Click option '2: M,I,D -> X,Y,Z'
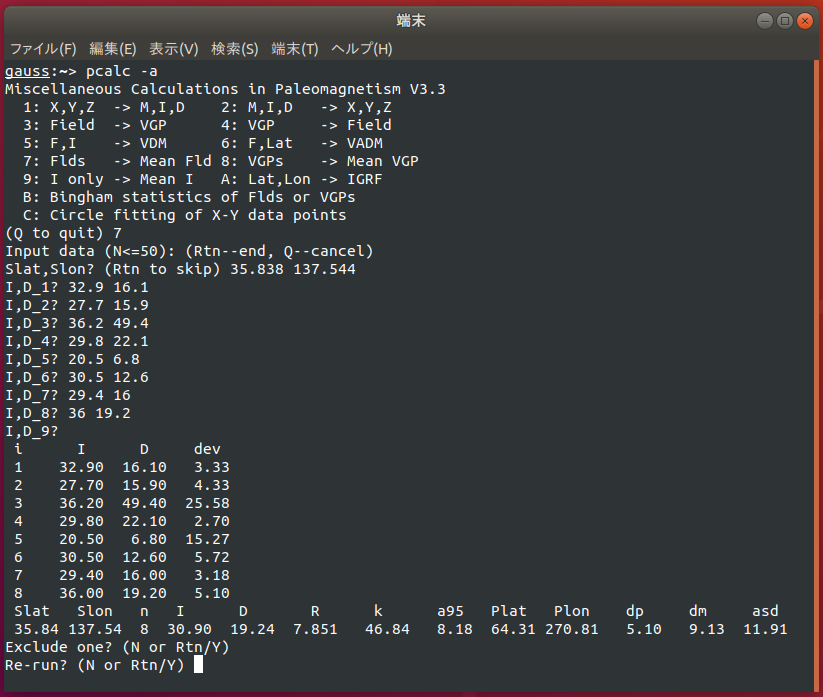823x697 pixels. [307, 108]
